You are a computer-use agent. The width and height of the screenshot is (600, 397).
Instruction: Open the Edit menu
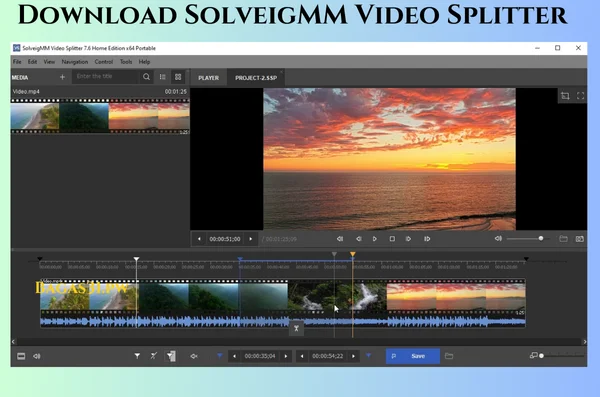tap(33, 62)
